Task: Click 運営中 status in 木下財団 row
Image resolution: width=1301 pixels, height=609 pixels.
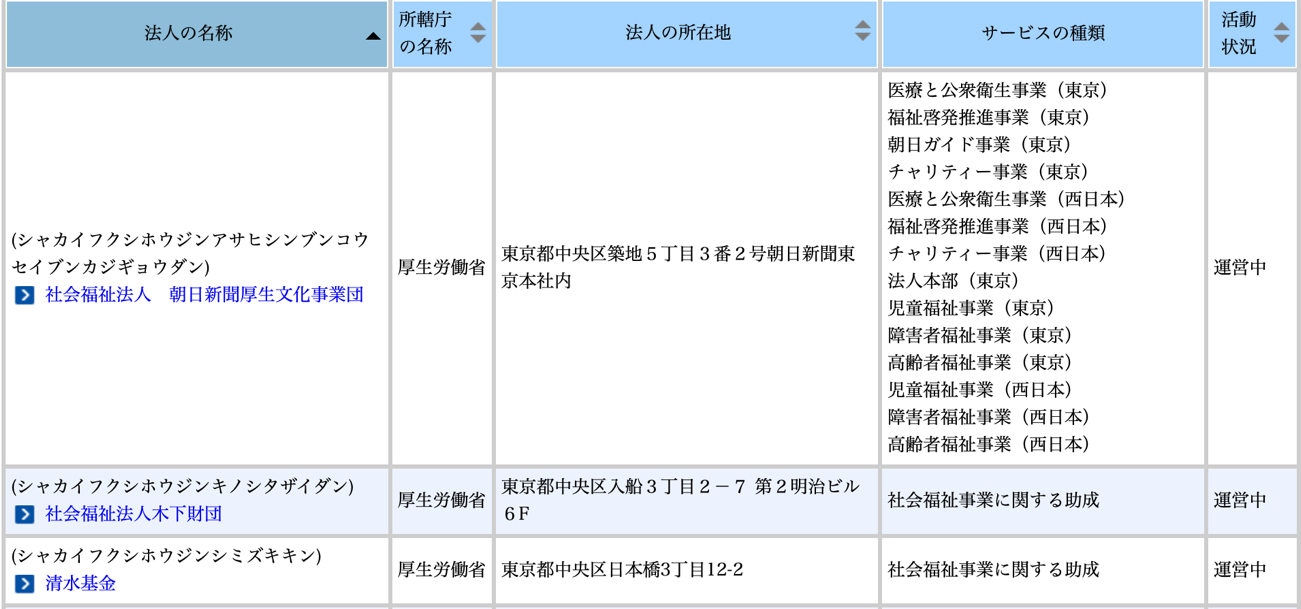Action: (x=1240, y=500)
